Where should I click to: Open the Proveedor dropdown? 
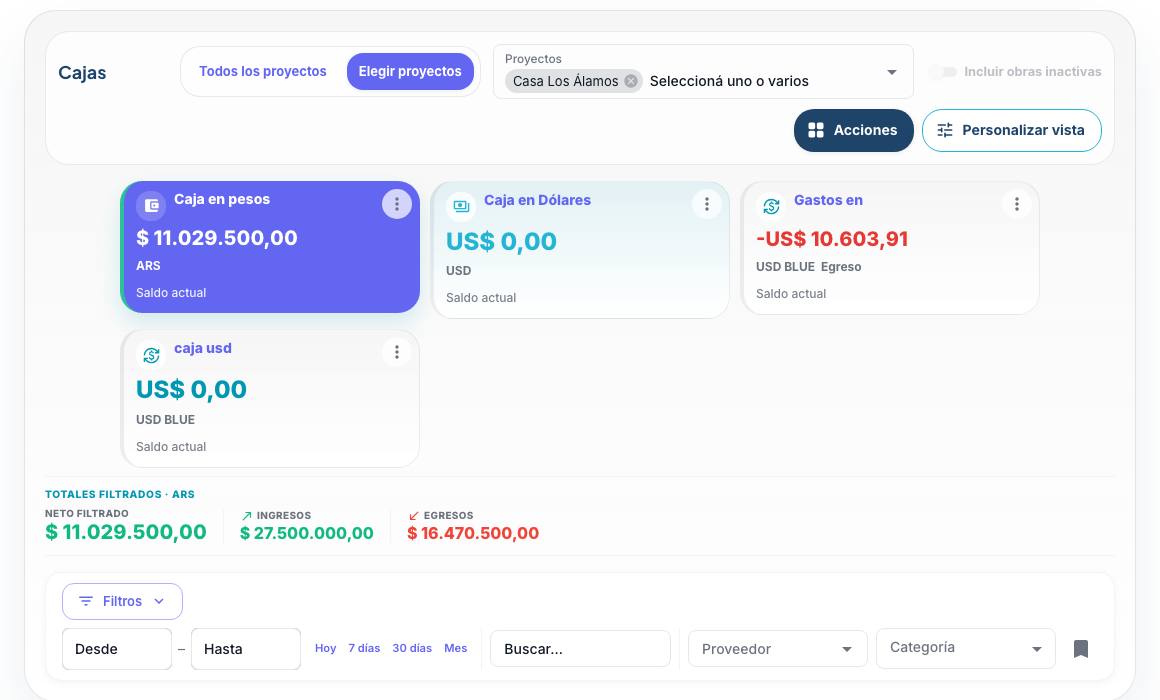click(778, 649)
